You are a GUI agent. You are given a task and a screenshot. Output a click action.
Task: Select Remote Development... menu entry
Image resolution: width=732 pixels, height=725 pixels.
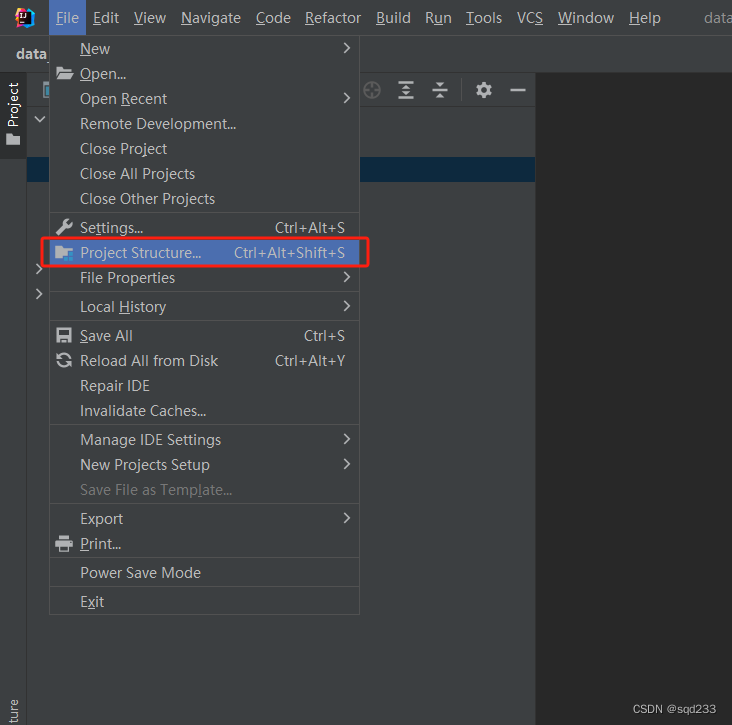pos(204,124)
